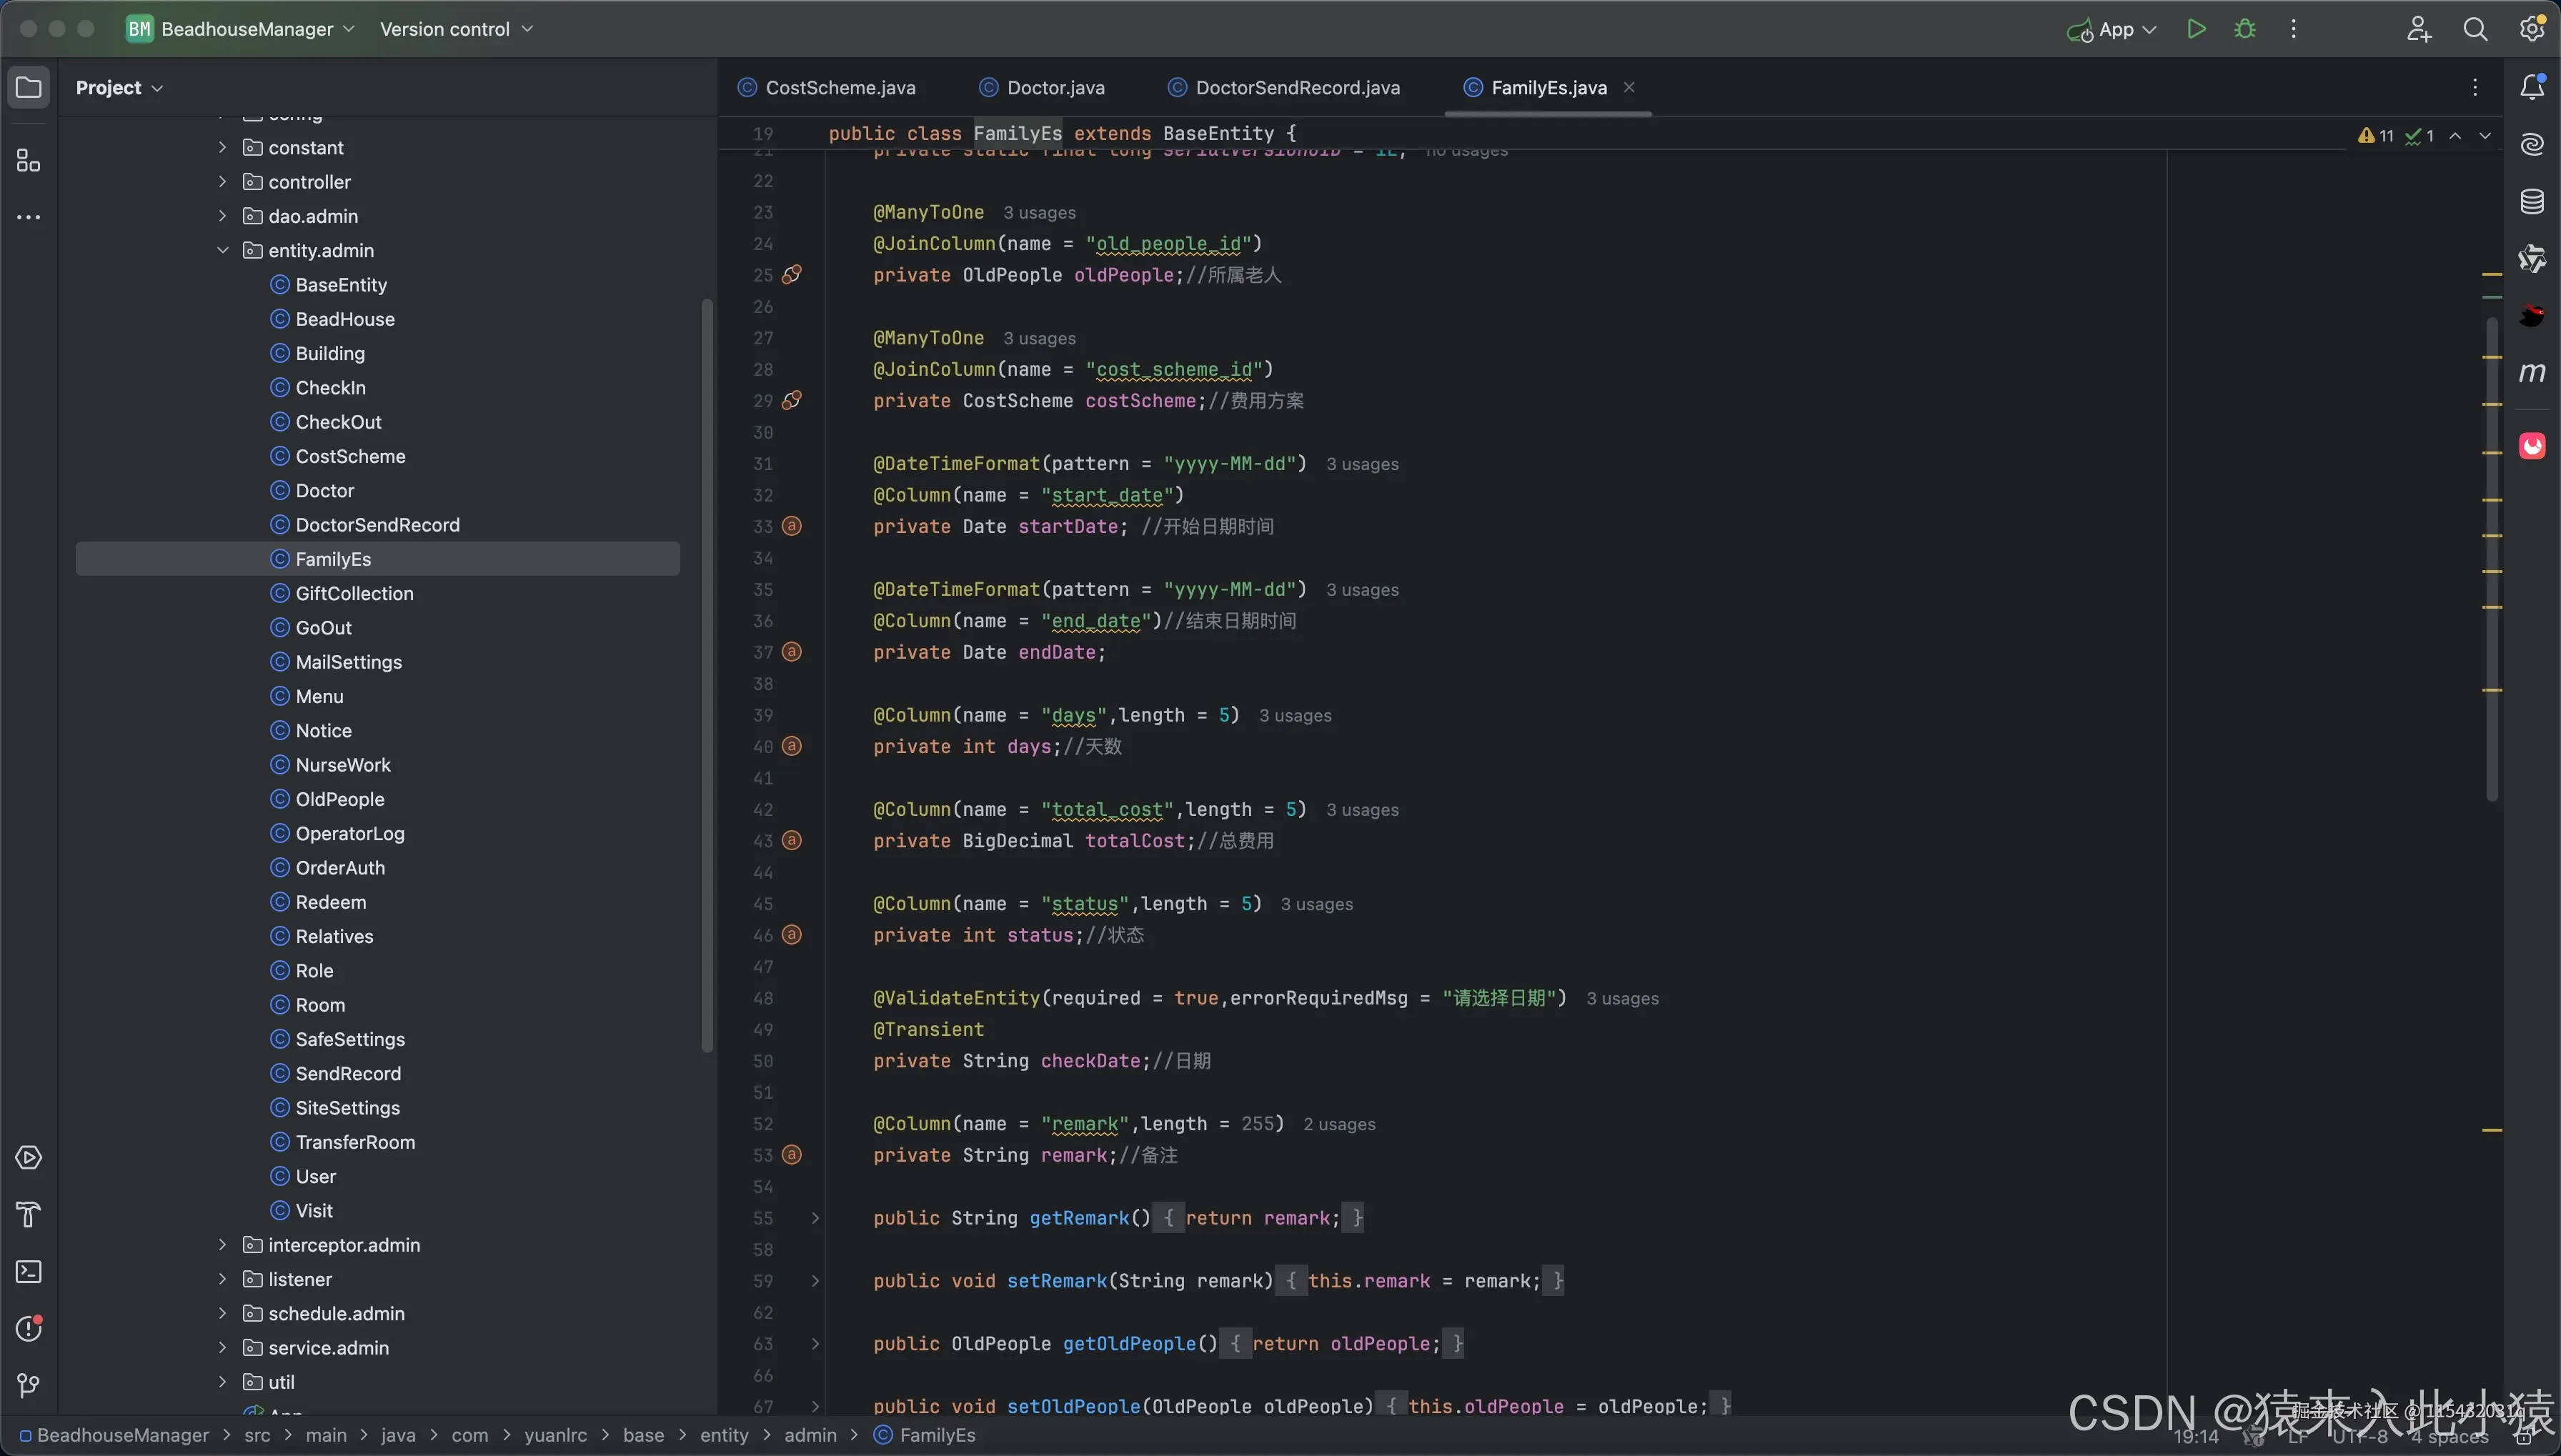Image resolution: width=2561 pixels, height=1456 pixels.
Task: Click the yuanlrc breadcrumb segment
Action: 555,1435
